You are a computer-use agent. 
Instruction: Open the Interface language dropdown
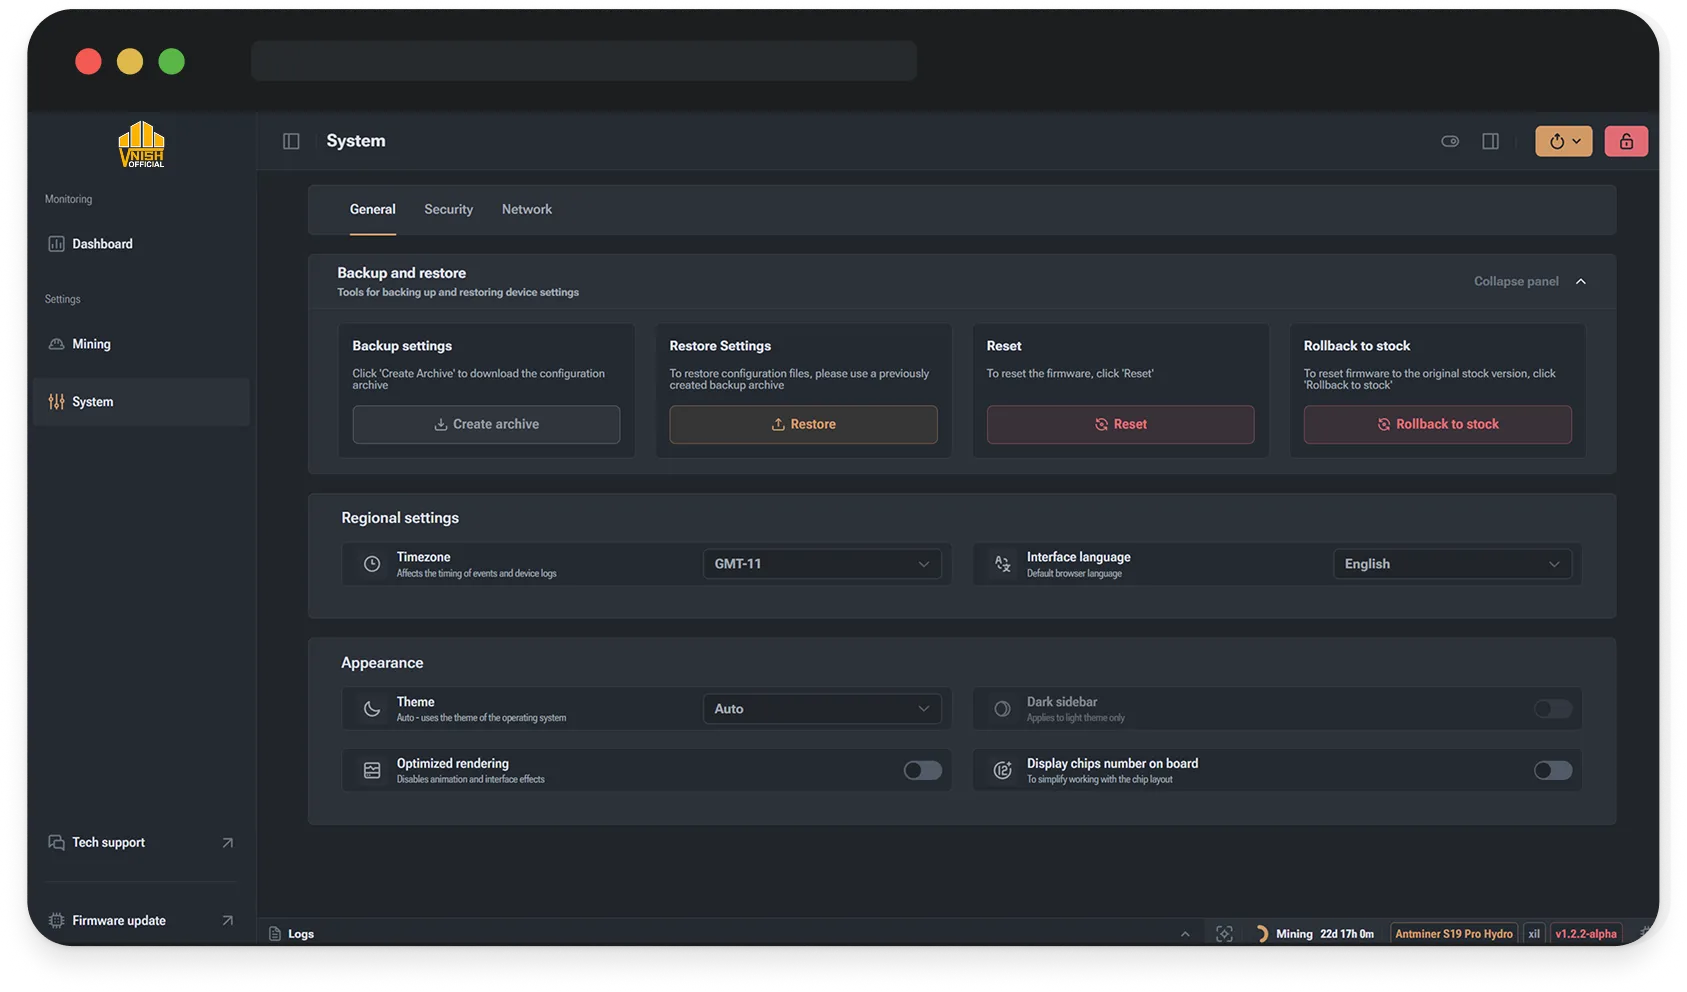1451,564
